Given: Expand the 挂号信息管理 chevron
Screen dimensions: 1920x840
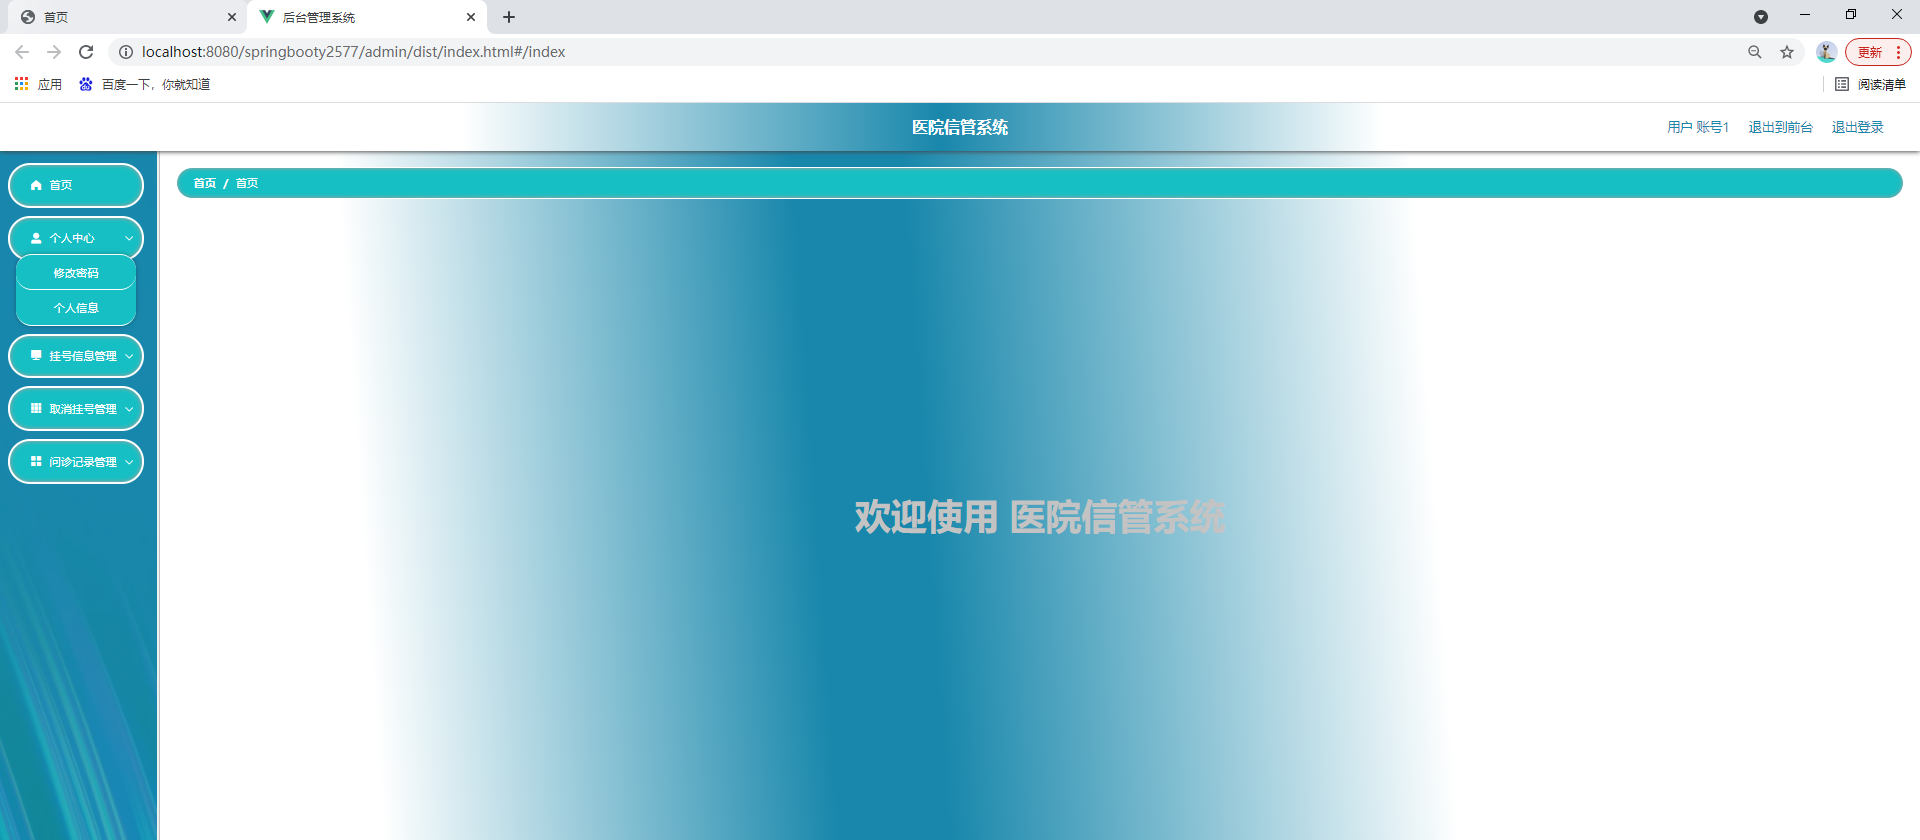Looking at the screenshot, I should 129,356.
